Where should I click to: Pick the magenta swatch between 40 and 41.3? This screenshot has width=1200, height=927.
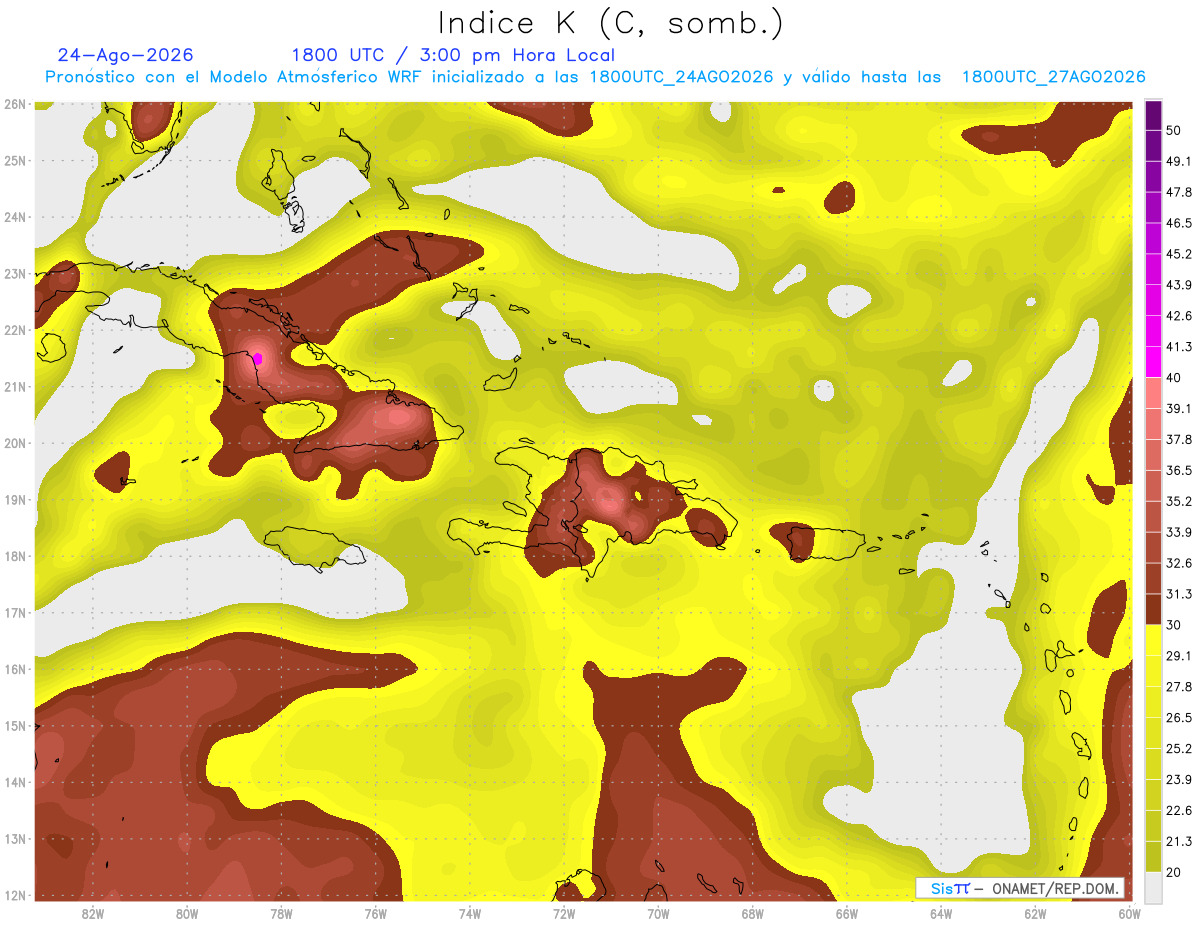point(1153,362)
